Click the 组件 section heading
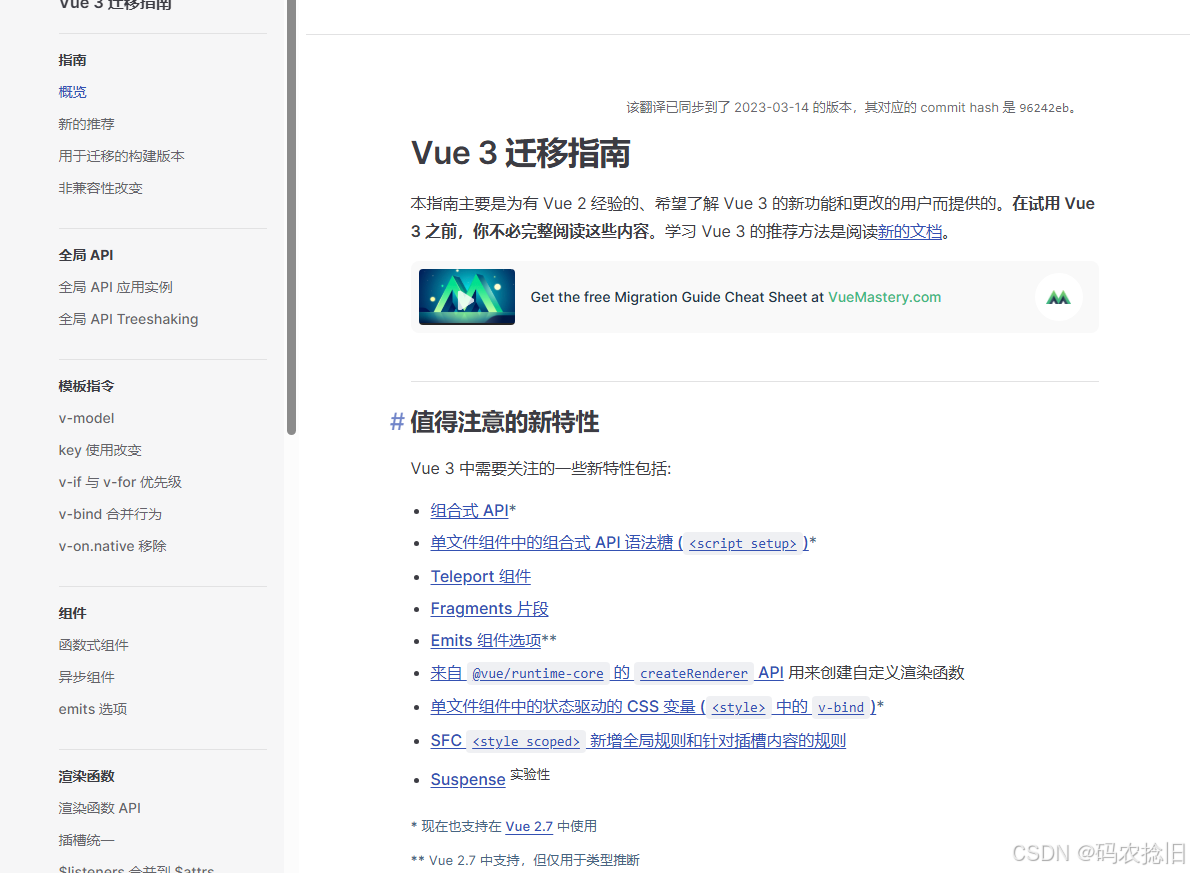Screen dimensions: 1190x873 pos(72,613)
